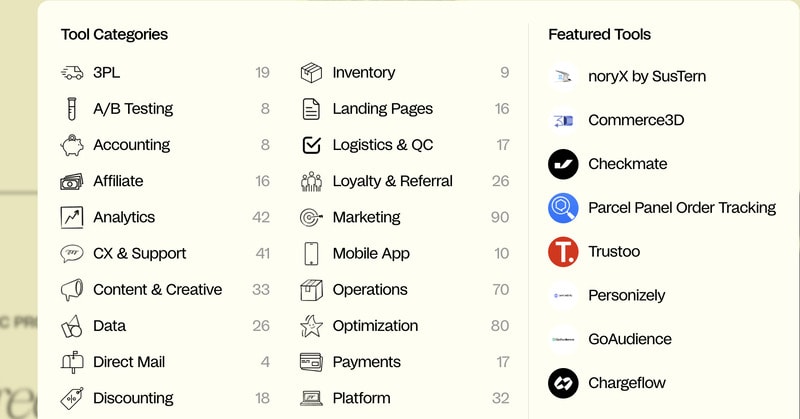Screen dimensions: 800x419
Task: Click the Optimization star icon
Action: pos(312,326)
